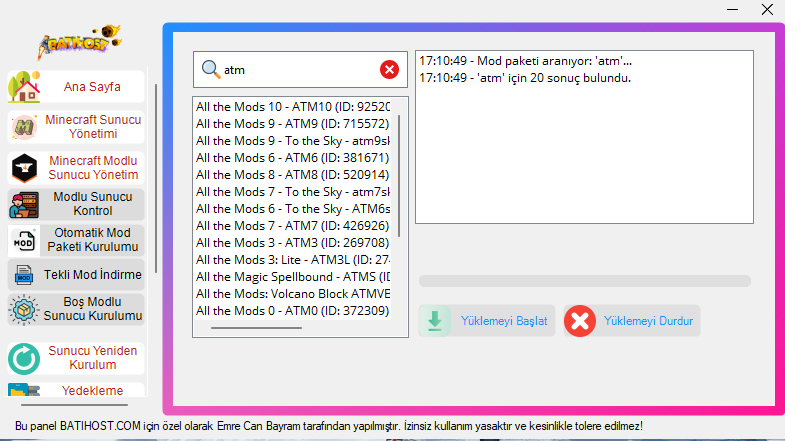
Task: Select All the Mods 3 - ATM3 (ID: 269708)
Action: 293,243
